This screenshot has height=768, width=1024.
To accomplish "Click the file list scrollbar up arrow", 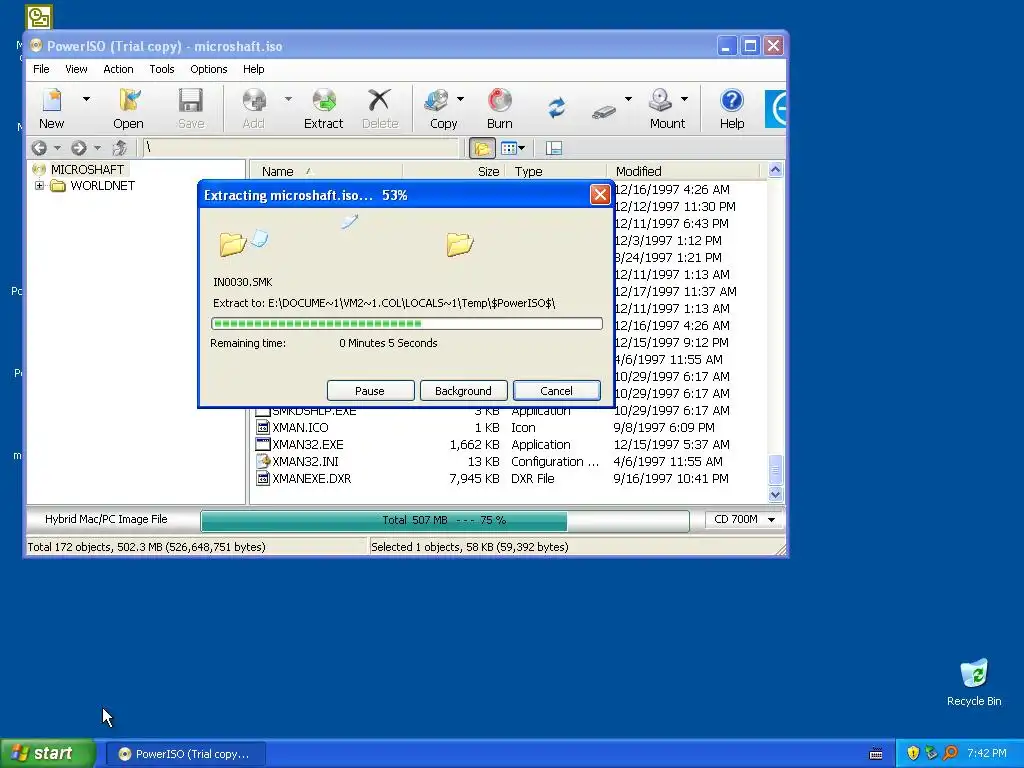I will (775, 170).
